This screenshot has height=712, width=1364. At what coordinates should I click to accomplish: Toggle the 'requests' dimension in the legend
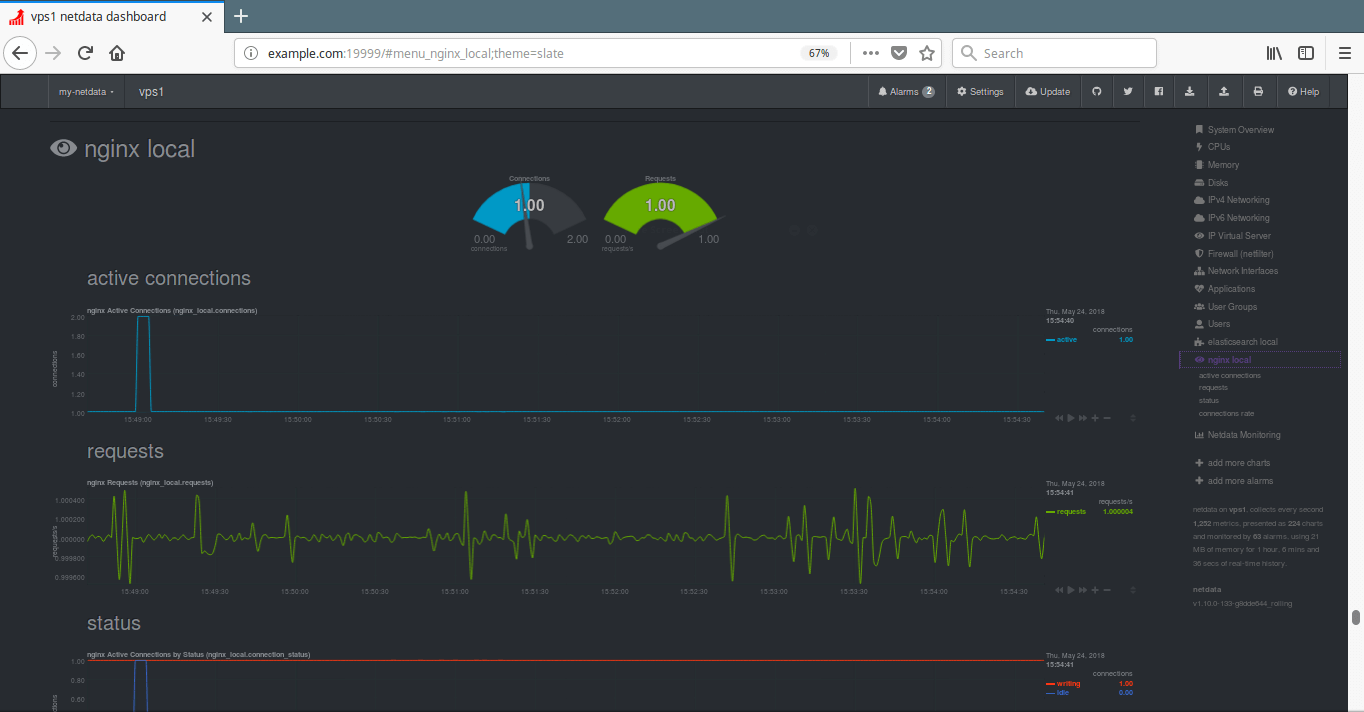1071,512
